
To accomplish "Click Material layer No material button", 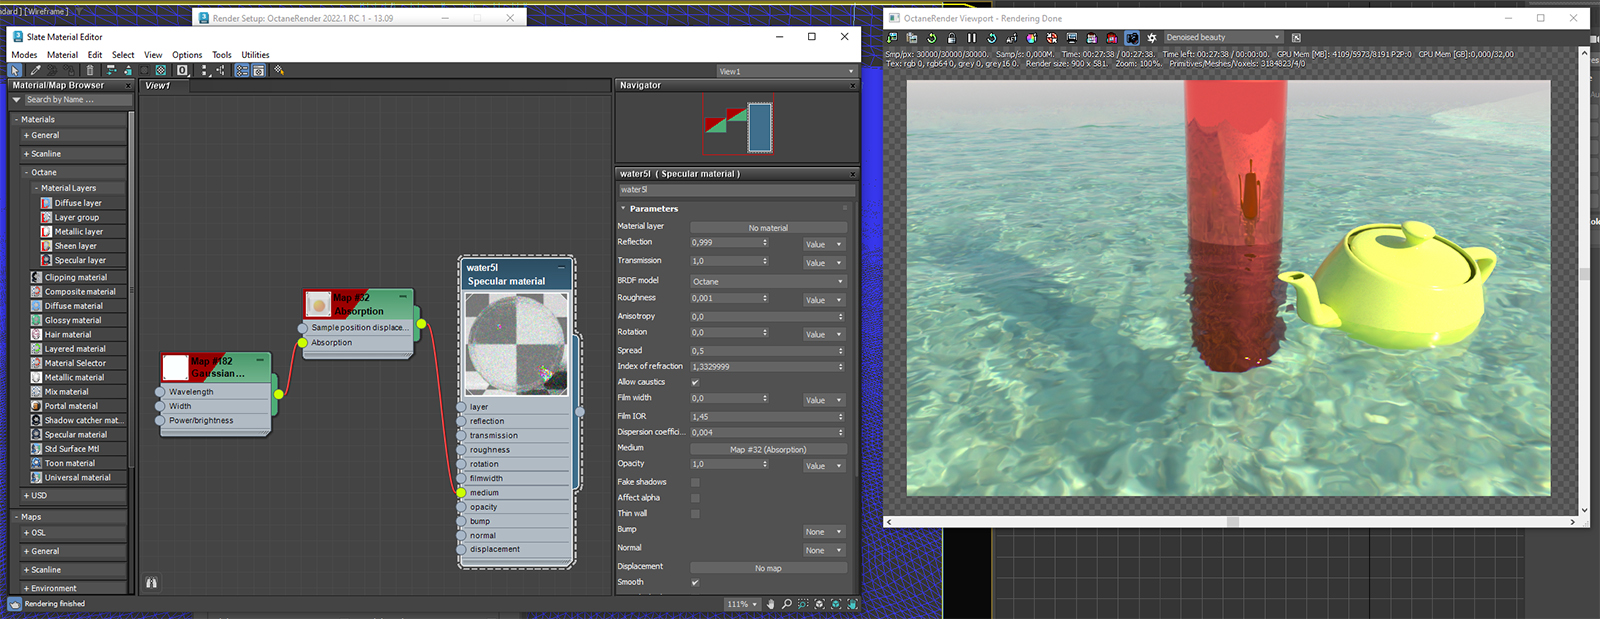I will click(x=768, y=228).
